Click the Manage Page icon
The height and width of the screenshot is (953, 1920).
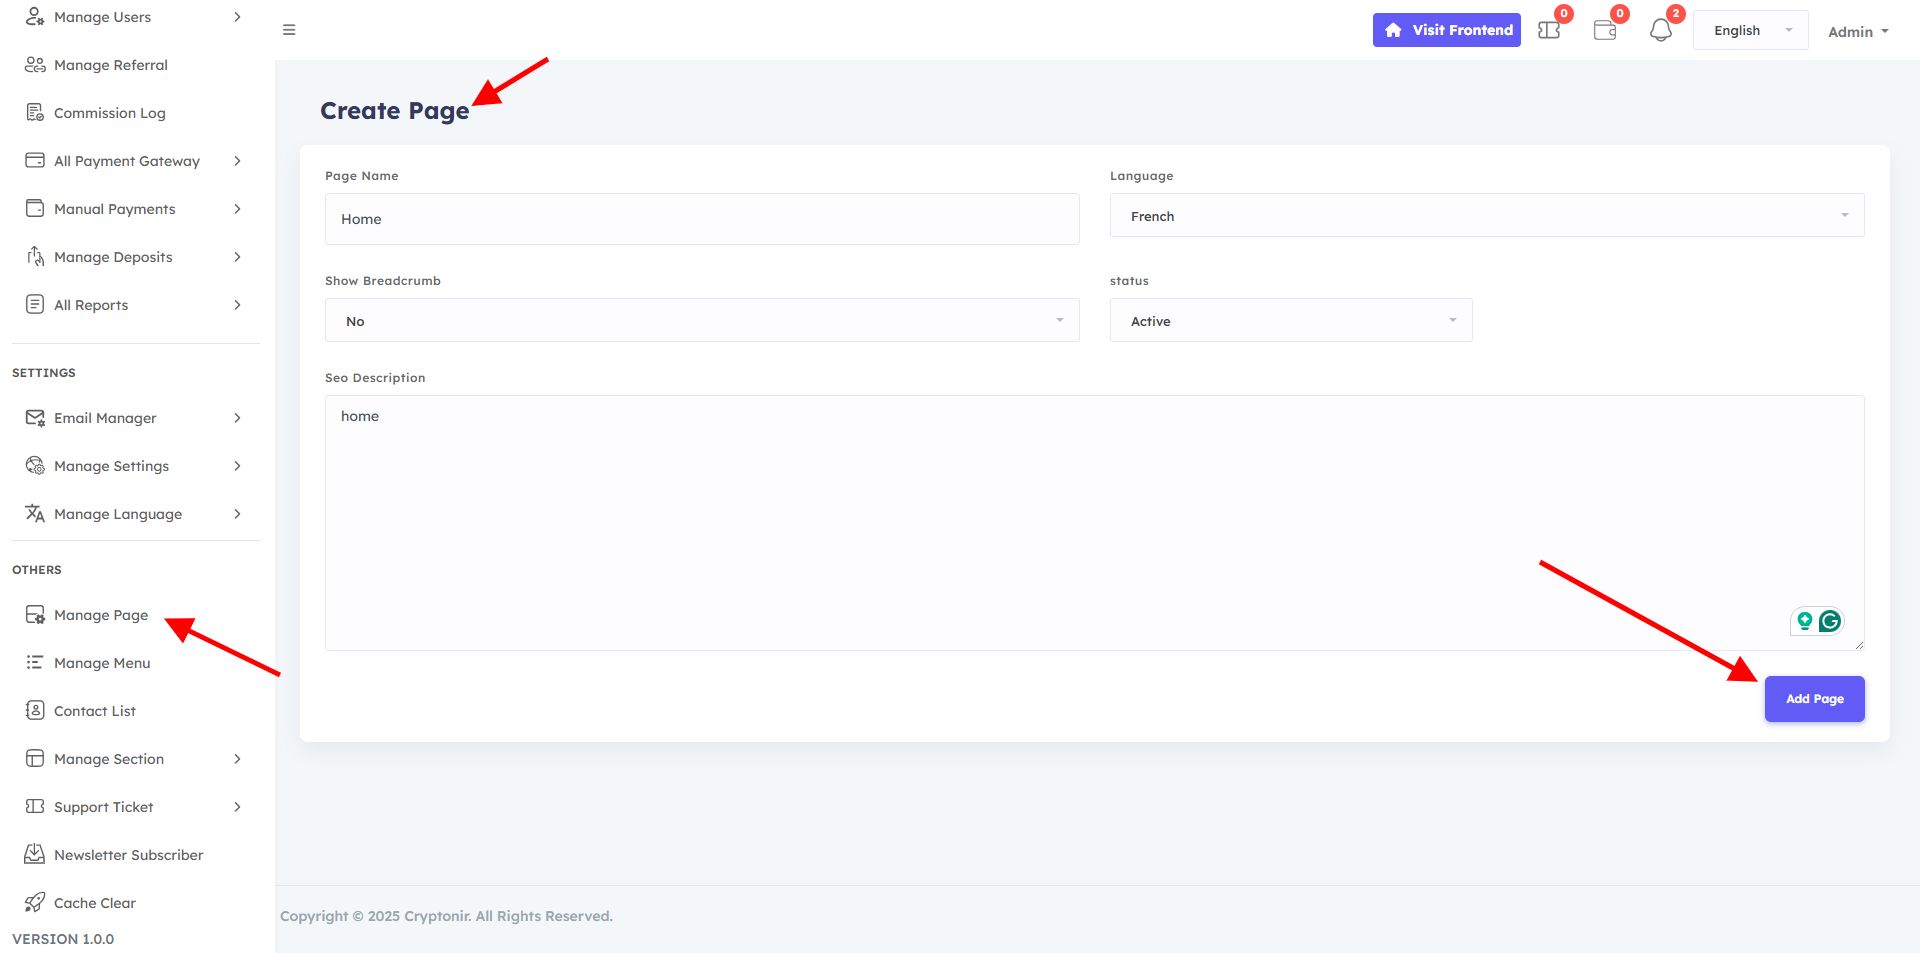click(35, 615)
